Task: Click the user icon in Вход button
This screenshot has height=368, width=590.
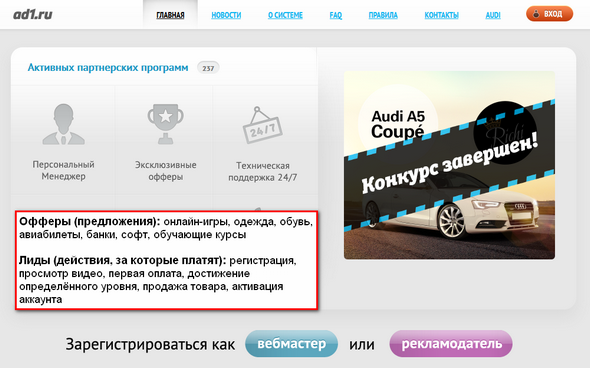Action: (537, 14)
